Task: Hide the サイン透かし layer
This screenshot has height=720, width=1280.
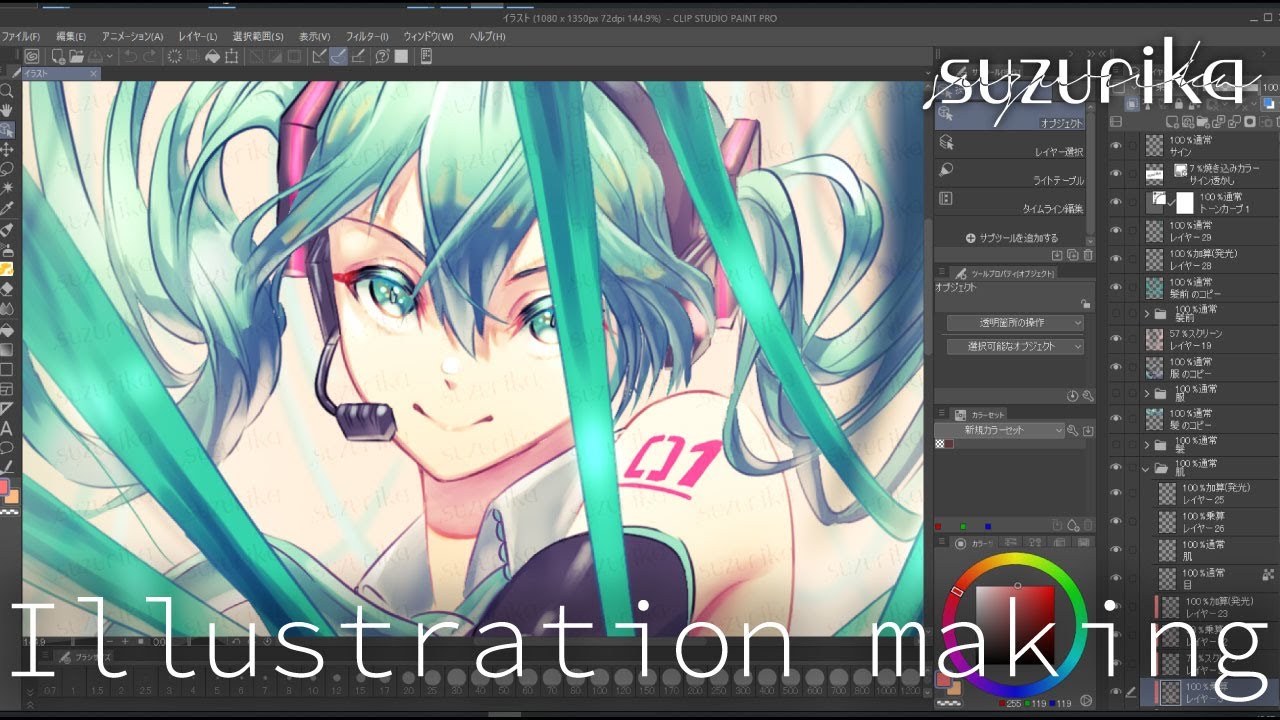Action: tap(1116, 174)
